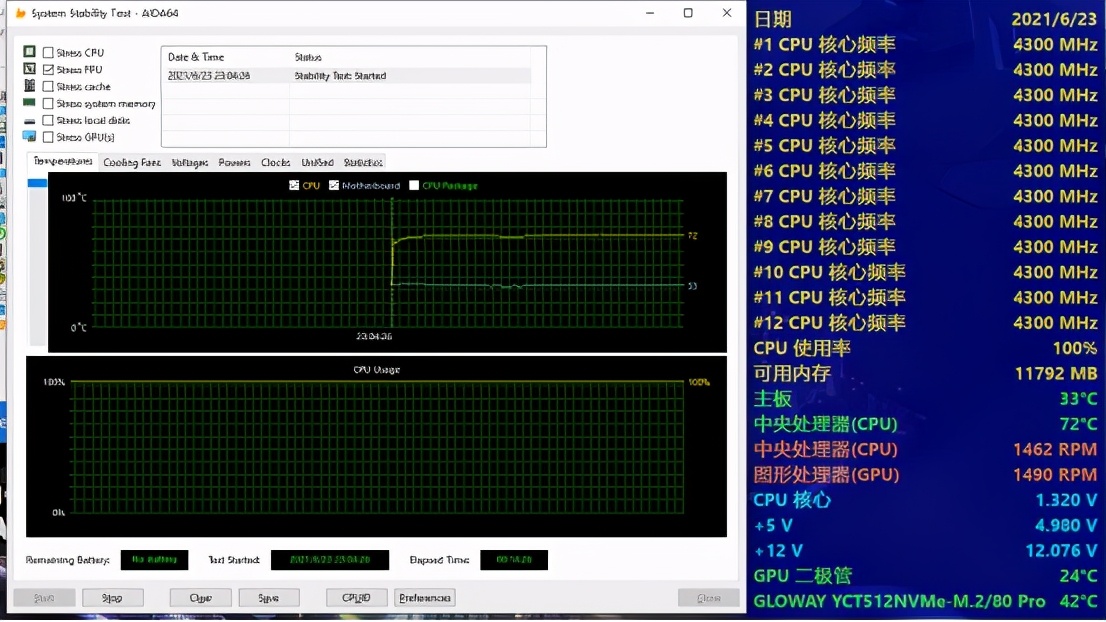The image size is (1106, 622).
Task: Enable the Stress cache checkbox
Action: coord(48,86)
